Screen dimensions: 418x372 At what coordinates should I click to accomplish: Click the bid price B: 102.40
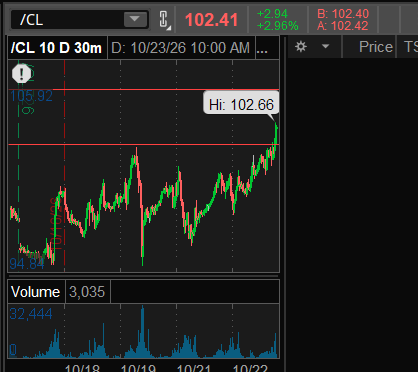tap(343, 14)
